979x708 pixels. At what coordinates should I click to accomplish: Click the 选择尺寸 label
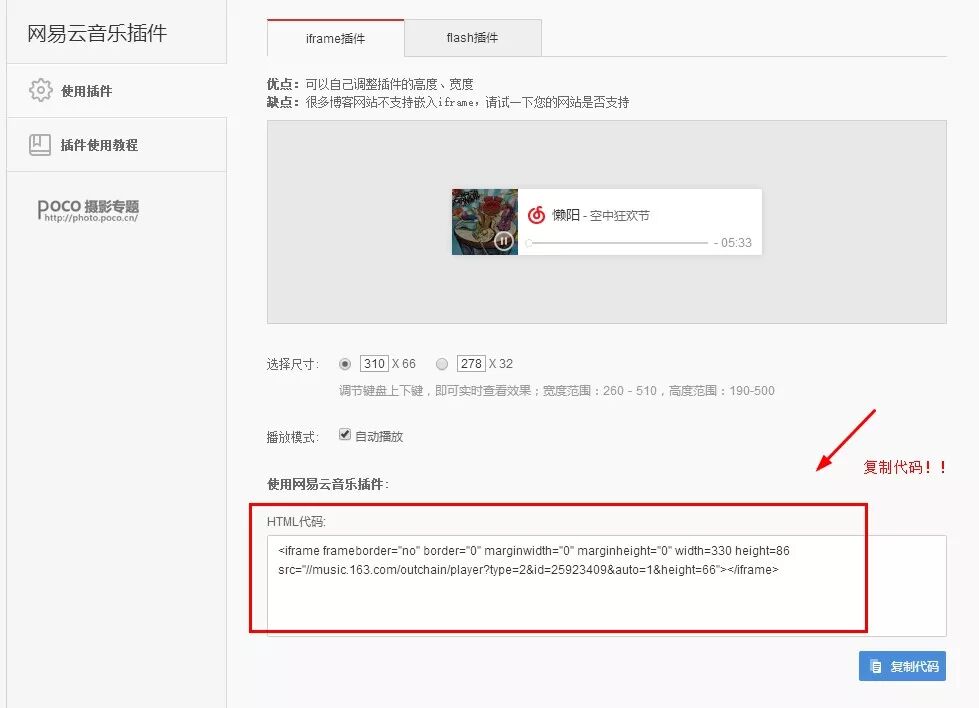[x=293, y=364]
